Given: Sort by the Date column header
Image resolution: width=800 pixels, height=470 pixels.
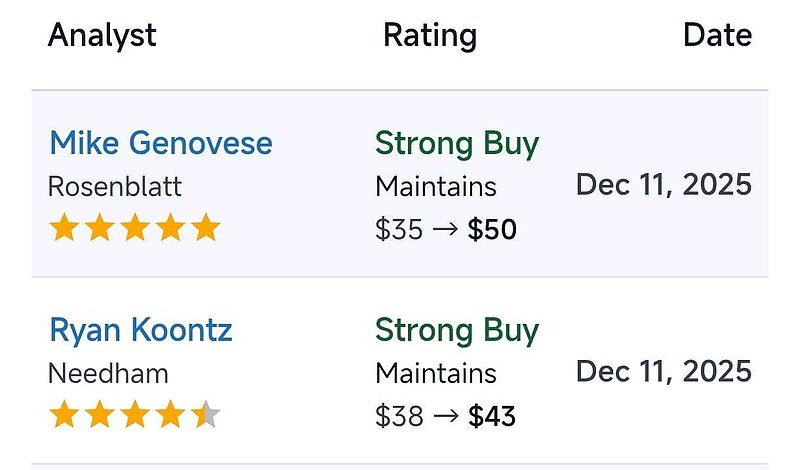Looking at the screenshot, I should click(x=717, y=36).
